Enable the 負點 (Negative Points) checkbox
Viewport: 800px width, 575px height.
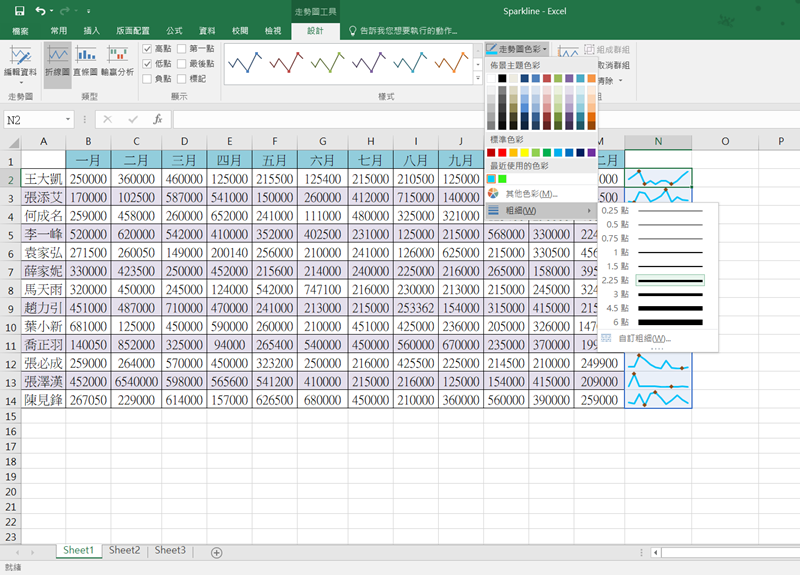point(148,78)
